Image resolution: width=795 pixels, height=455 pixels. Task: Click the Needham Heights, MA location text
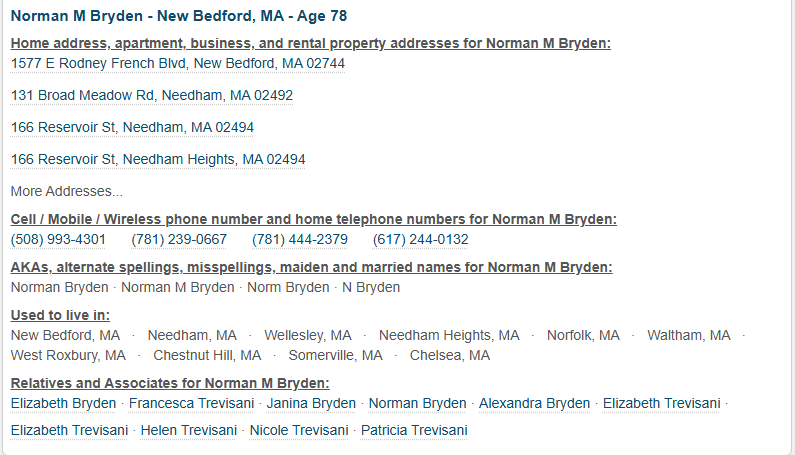[449, 335]
